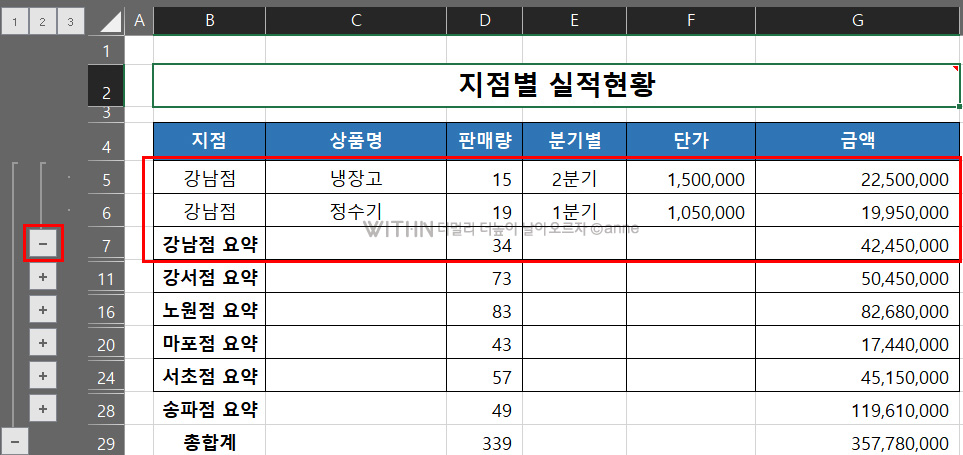Select row 11 header
Image resolution: width=963 pixels, height=455 pixels.
coord(106,276)
